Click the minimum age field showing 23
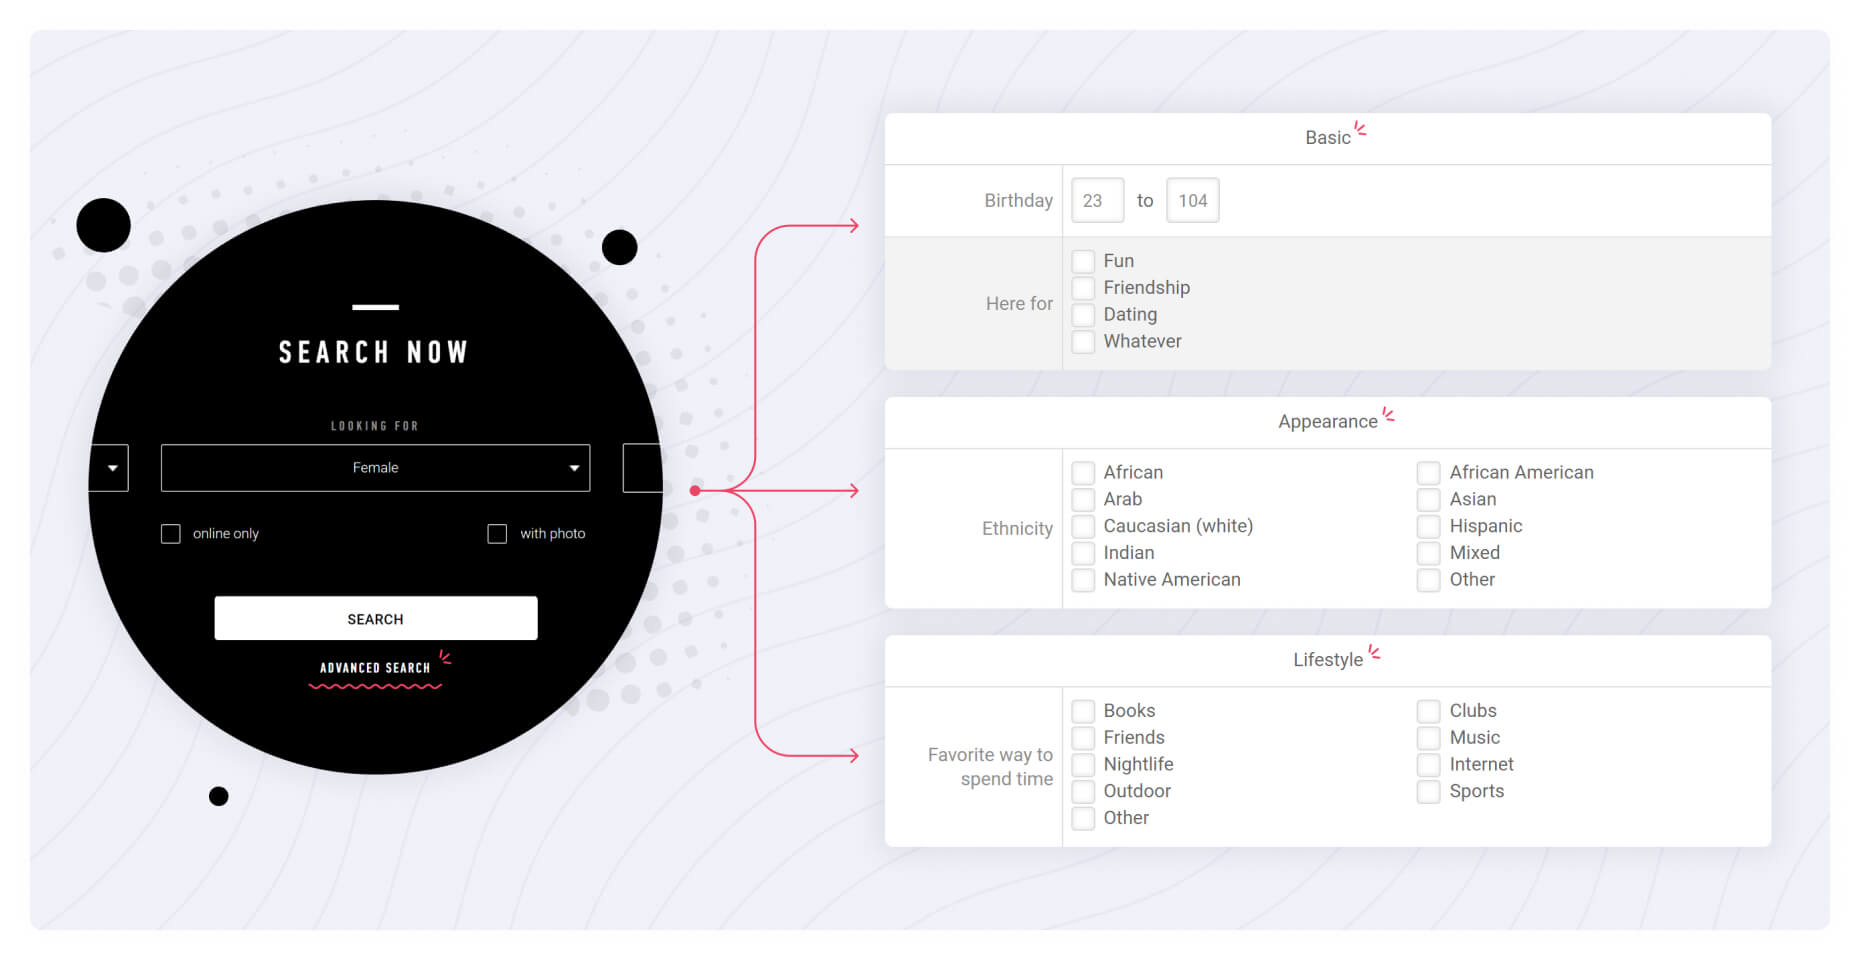 point(1097,201)
